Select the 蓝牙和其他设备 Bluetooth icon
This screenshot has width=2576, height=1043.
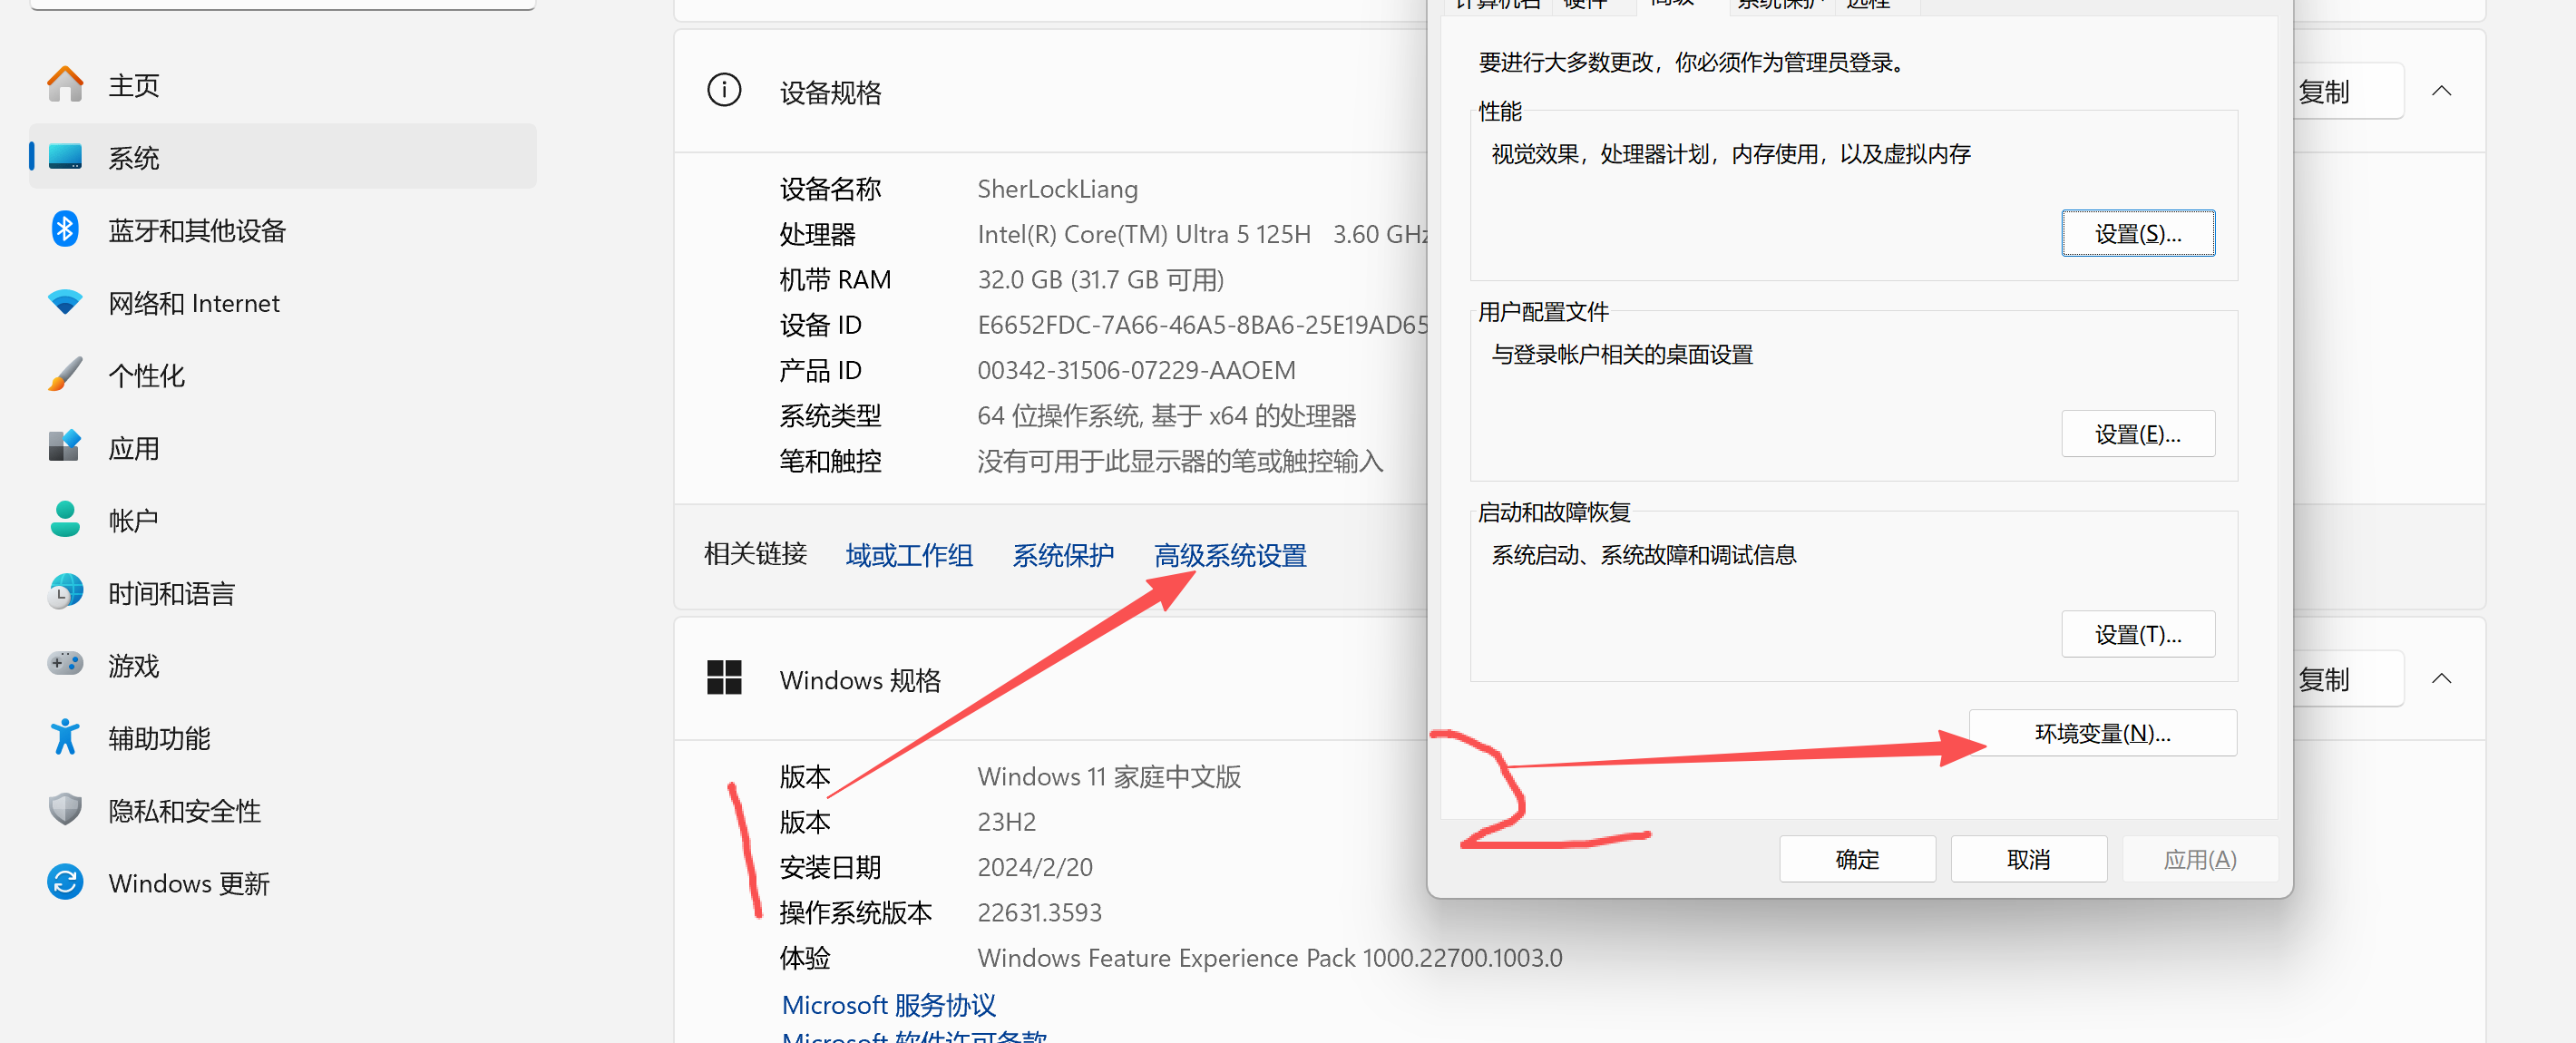tap(65, 230)
